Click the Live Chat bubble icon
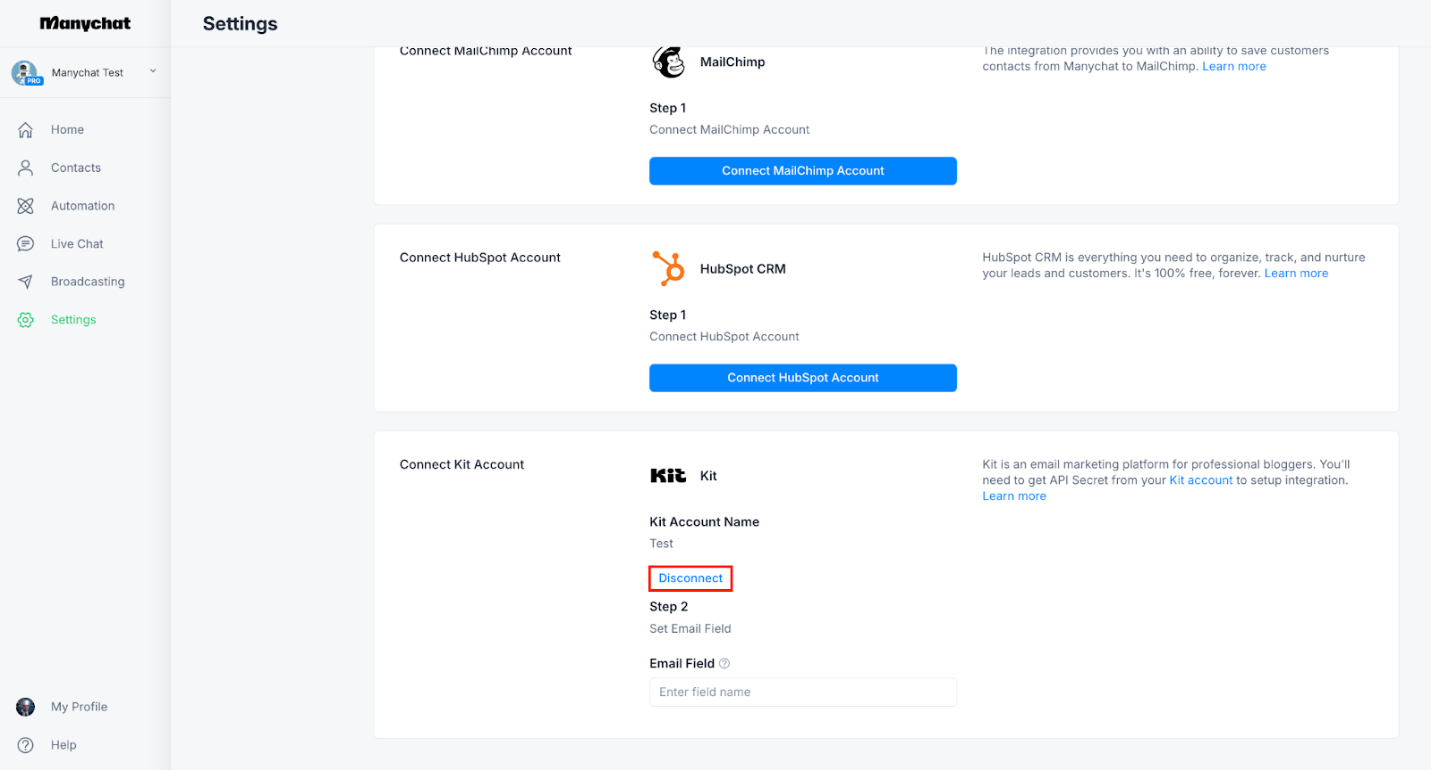This screenshot has height=770, width=1431. click(x=26, y=244)
